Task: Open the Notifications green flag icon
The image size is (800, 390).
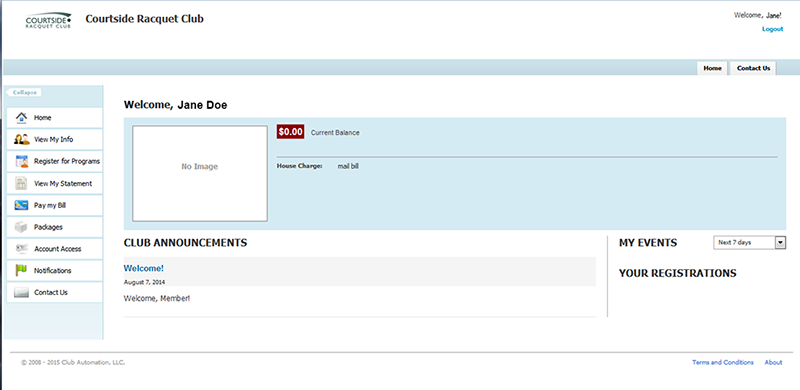Action: pyautogui.click(x=21, y=271)
